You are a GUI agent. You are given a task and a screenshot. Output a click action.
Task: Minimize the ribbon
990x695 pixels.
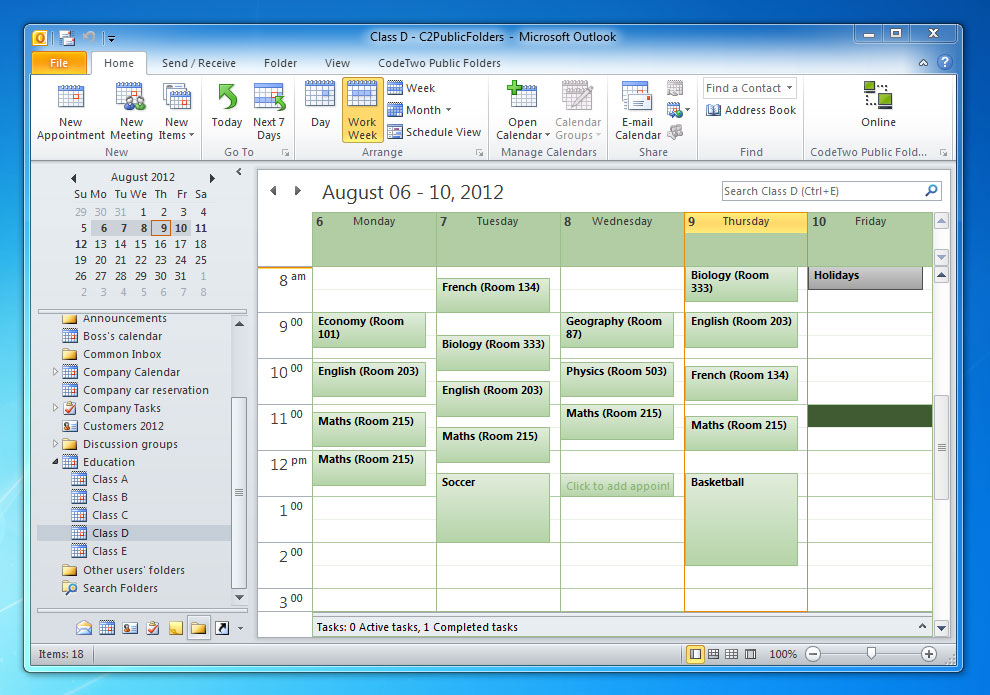[923, 62]
